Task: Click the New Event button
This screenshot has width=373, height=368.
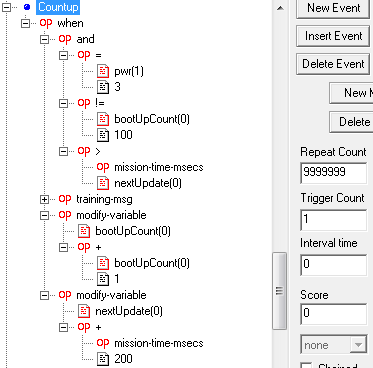Action: pos(333,8)
